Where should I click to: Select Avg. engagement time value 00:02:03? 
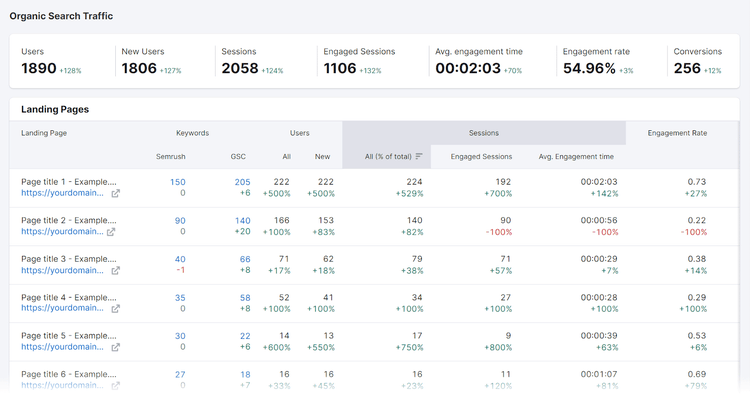pyautogui.click(x=468, y=68)
